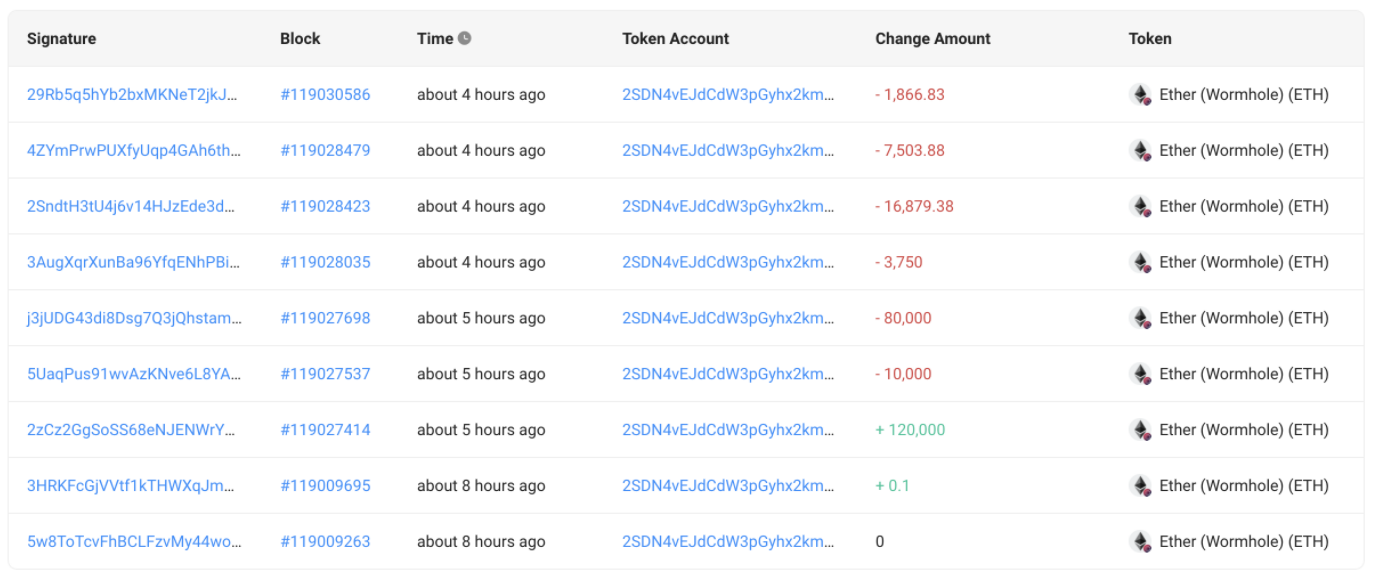Click the Ether token icon in the -3,750 row
Image resolution: width=1377 pixels, height=588 pixels.
click(1140, 263)
